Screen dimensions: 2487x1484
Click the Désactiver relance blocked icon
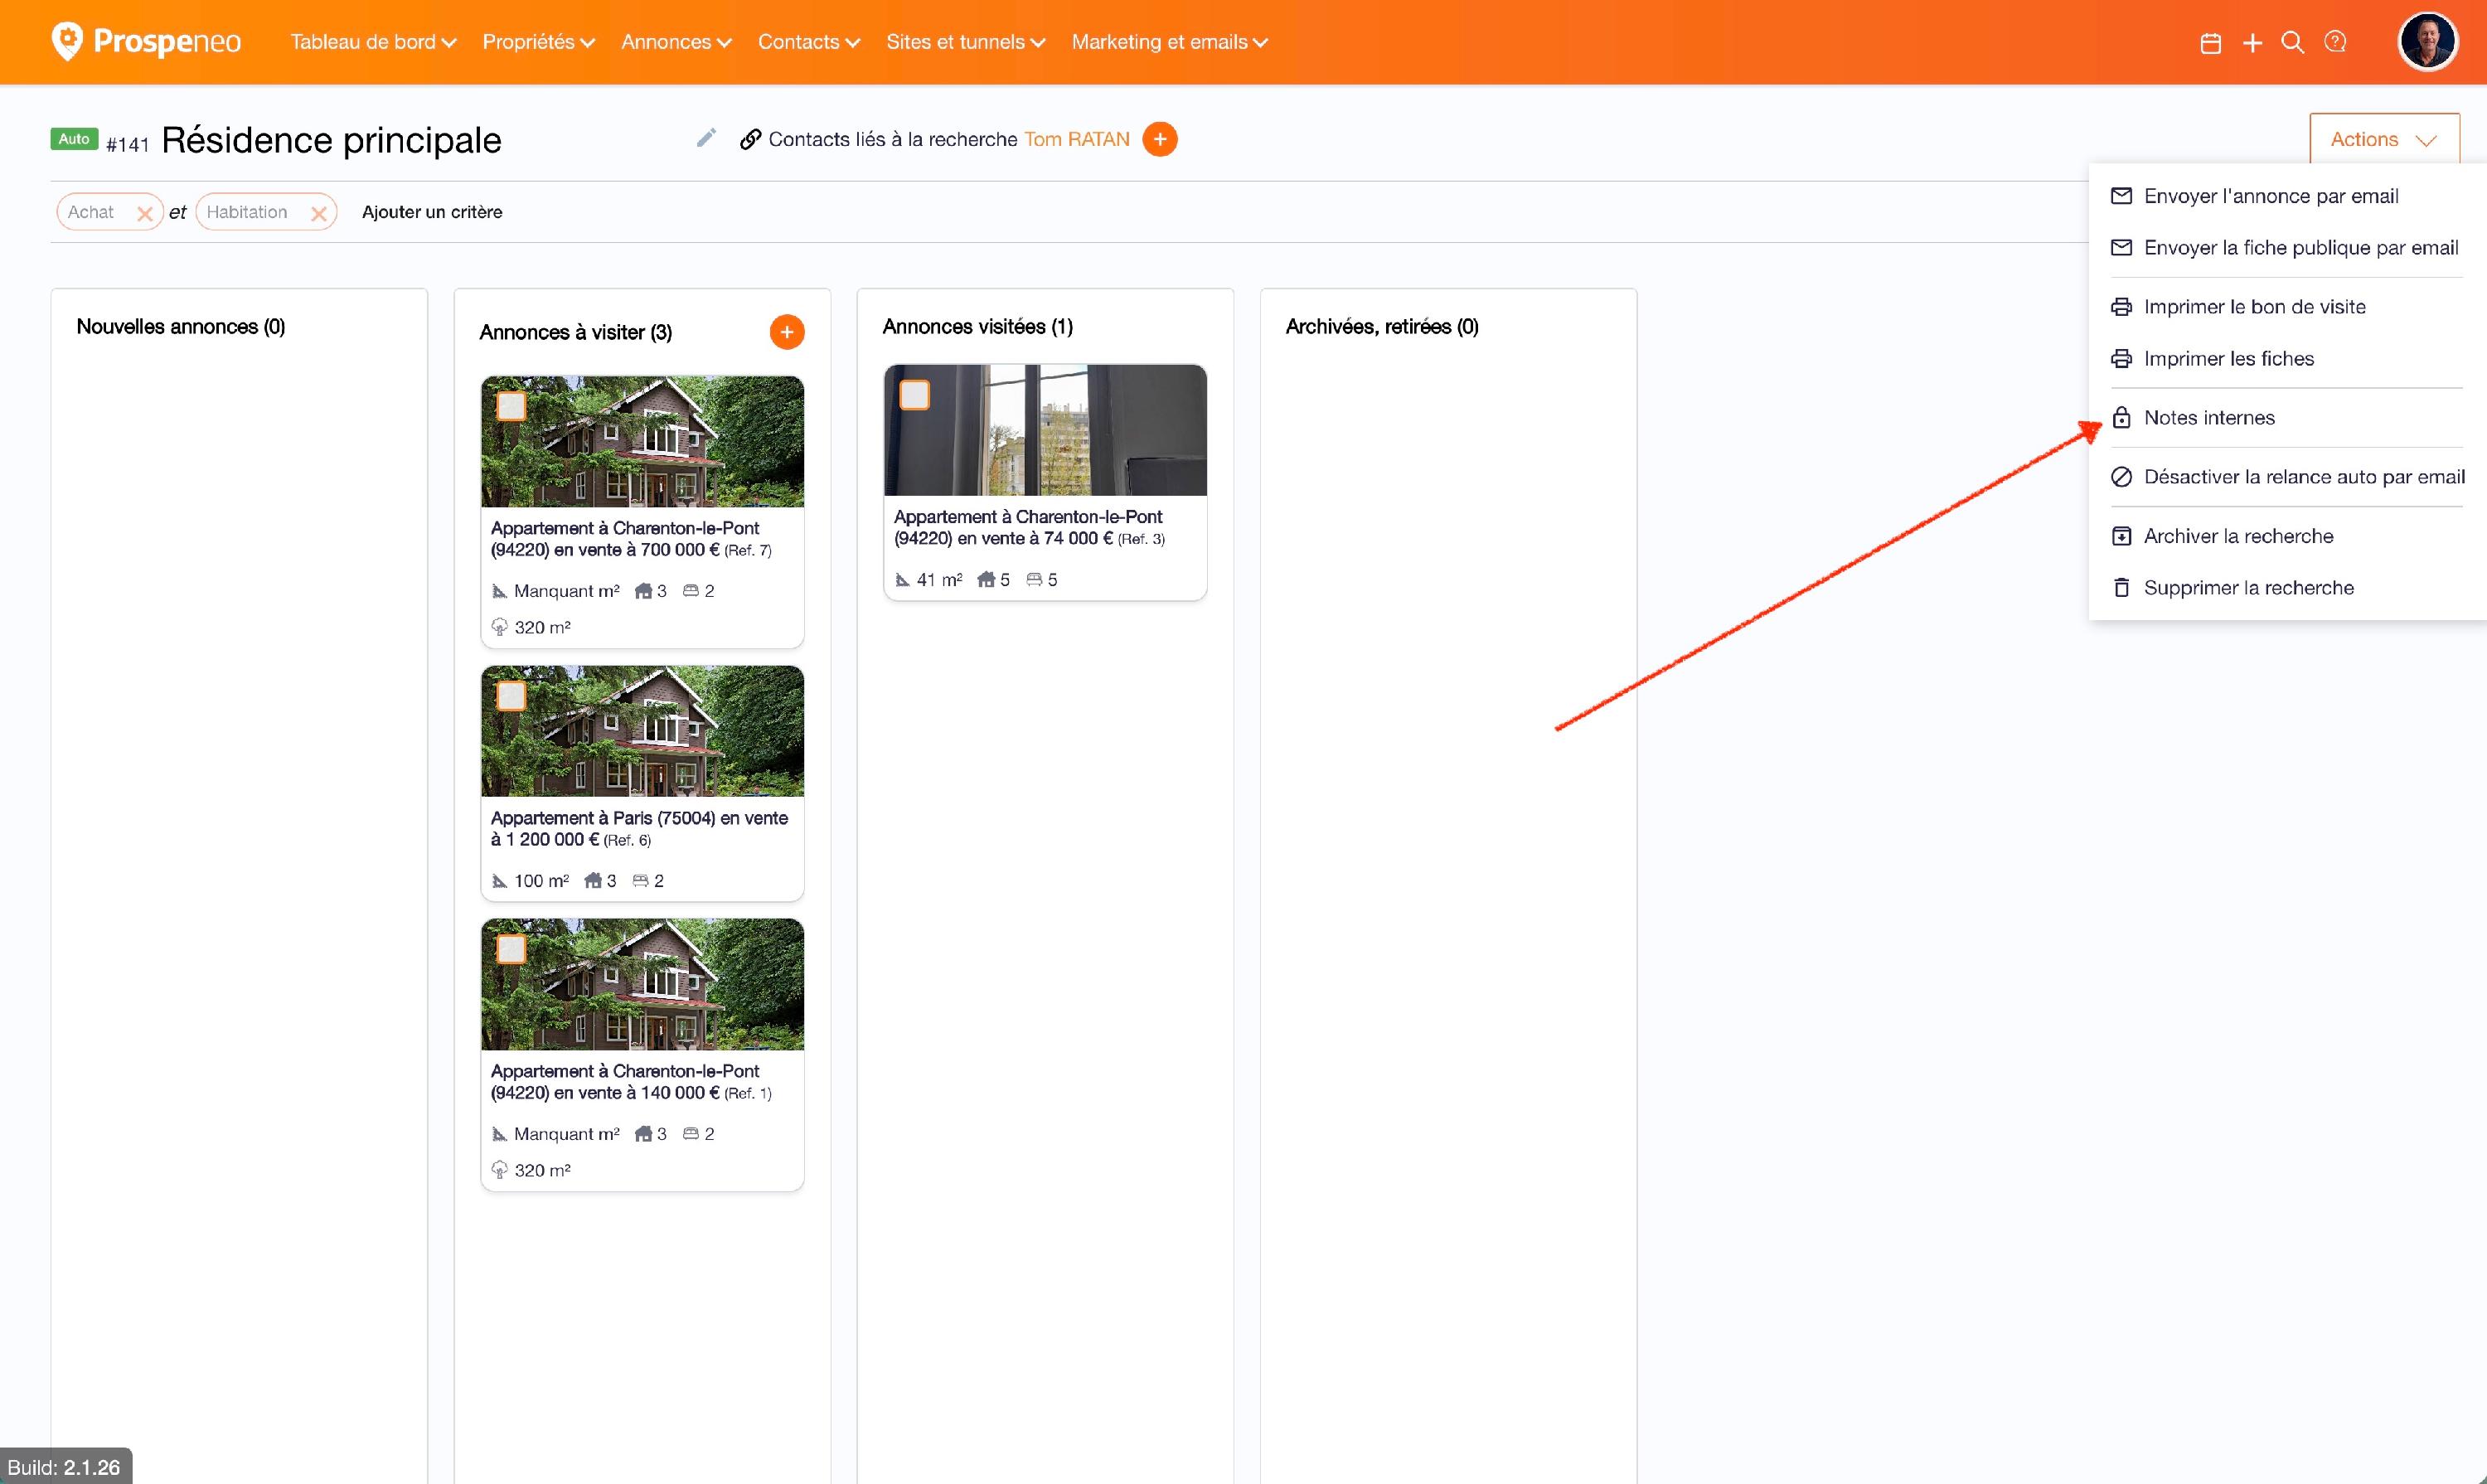(x=2121, y=477)
